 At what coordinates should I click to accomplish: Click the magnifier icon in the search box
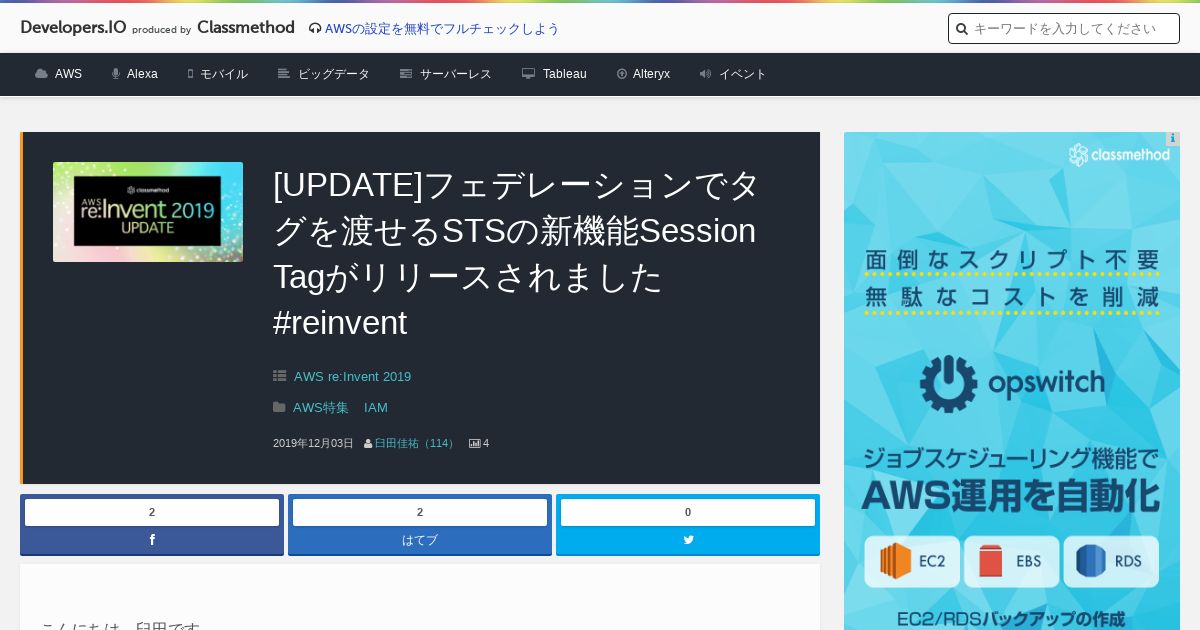pyautogui.click(x=962, y=29)
